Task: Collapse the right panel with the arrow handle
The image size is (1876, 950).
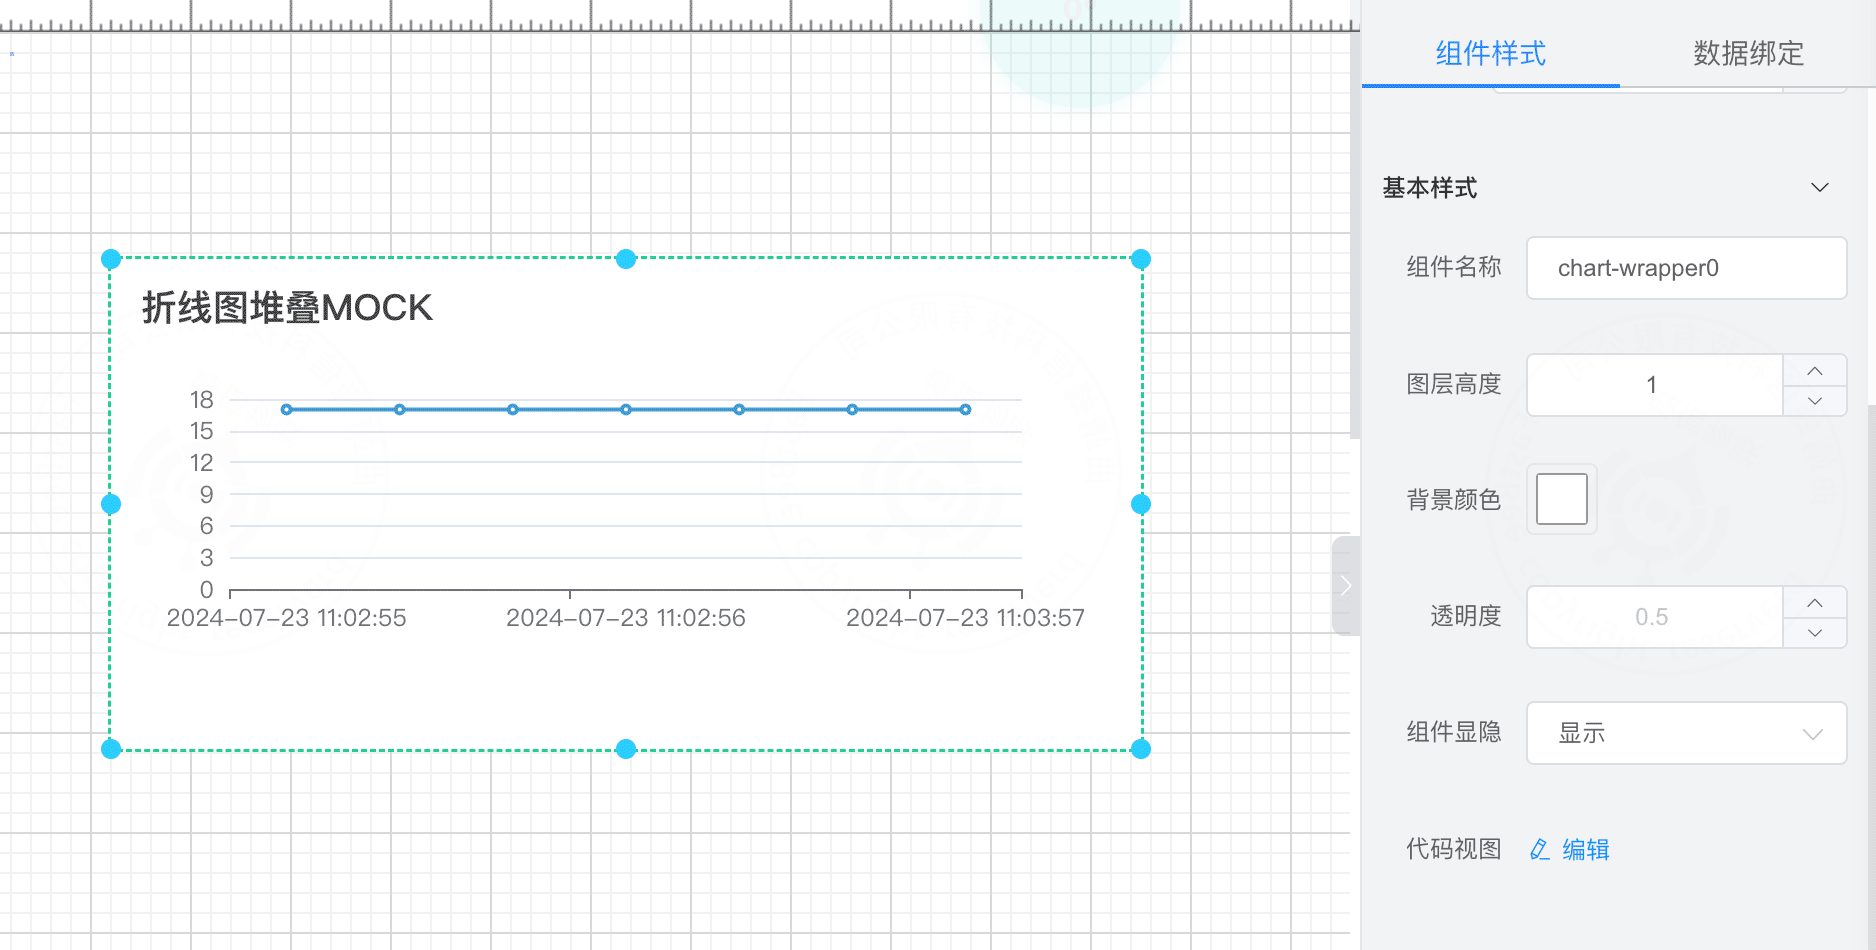Action: click(x=1346, y=586)
